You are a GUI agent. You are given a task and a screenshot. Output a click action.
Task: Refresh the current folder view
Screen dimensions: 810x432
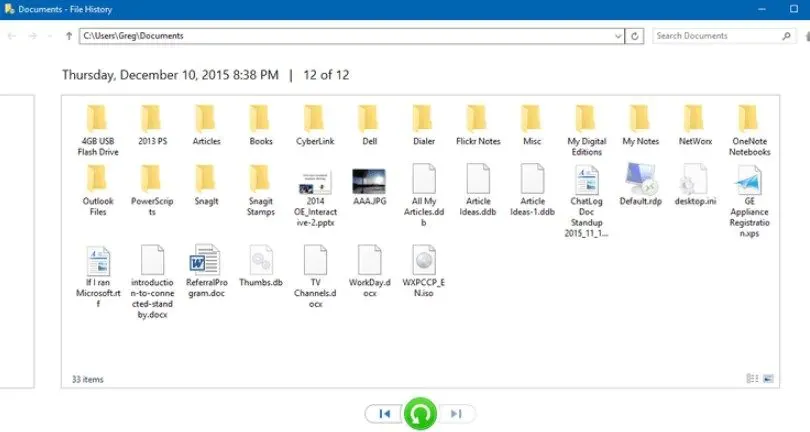[x=635, y=36]
